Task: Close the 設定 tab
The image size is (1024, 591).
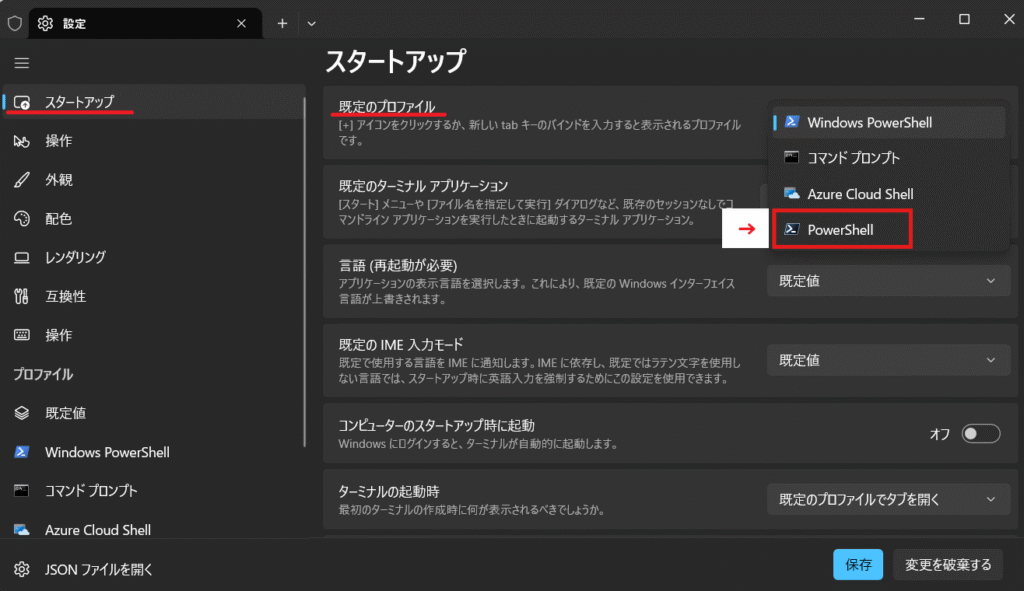Action: pyautogui.click(x=242, y=24)
